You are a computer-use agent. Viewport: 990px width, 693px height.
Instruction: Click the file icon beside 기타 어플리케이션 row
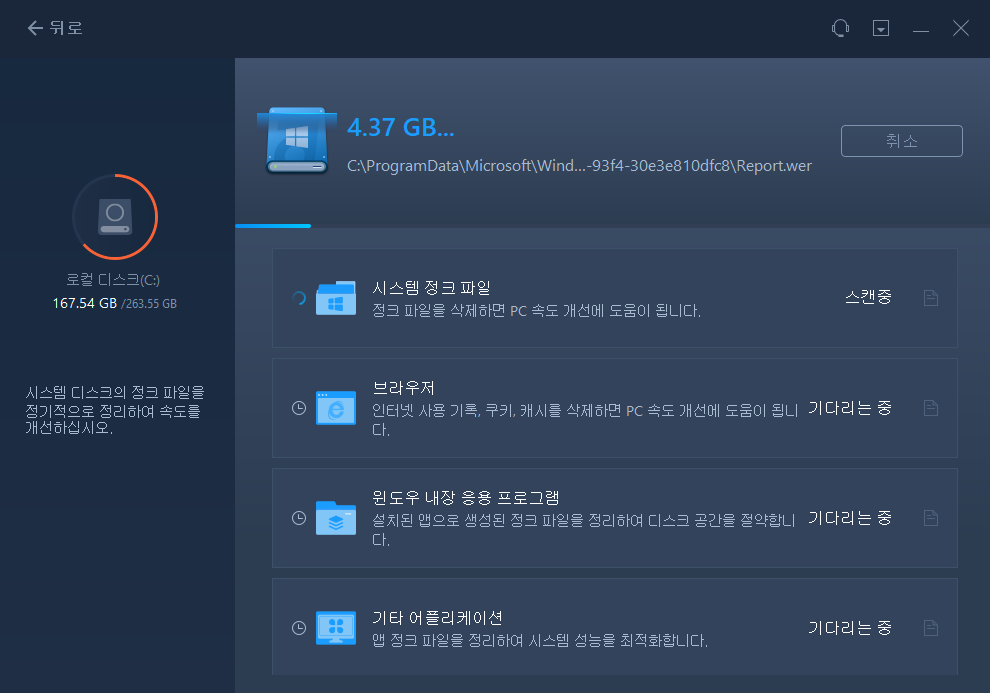930,627
